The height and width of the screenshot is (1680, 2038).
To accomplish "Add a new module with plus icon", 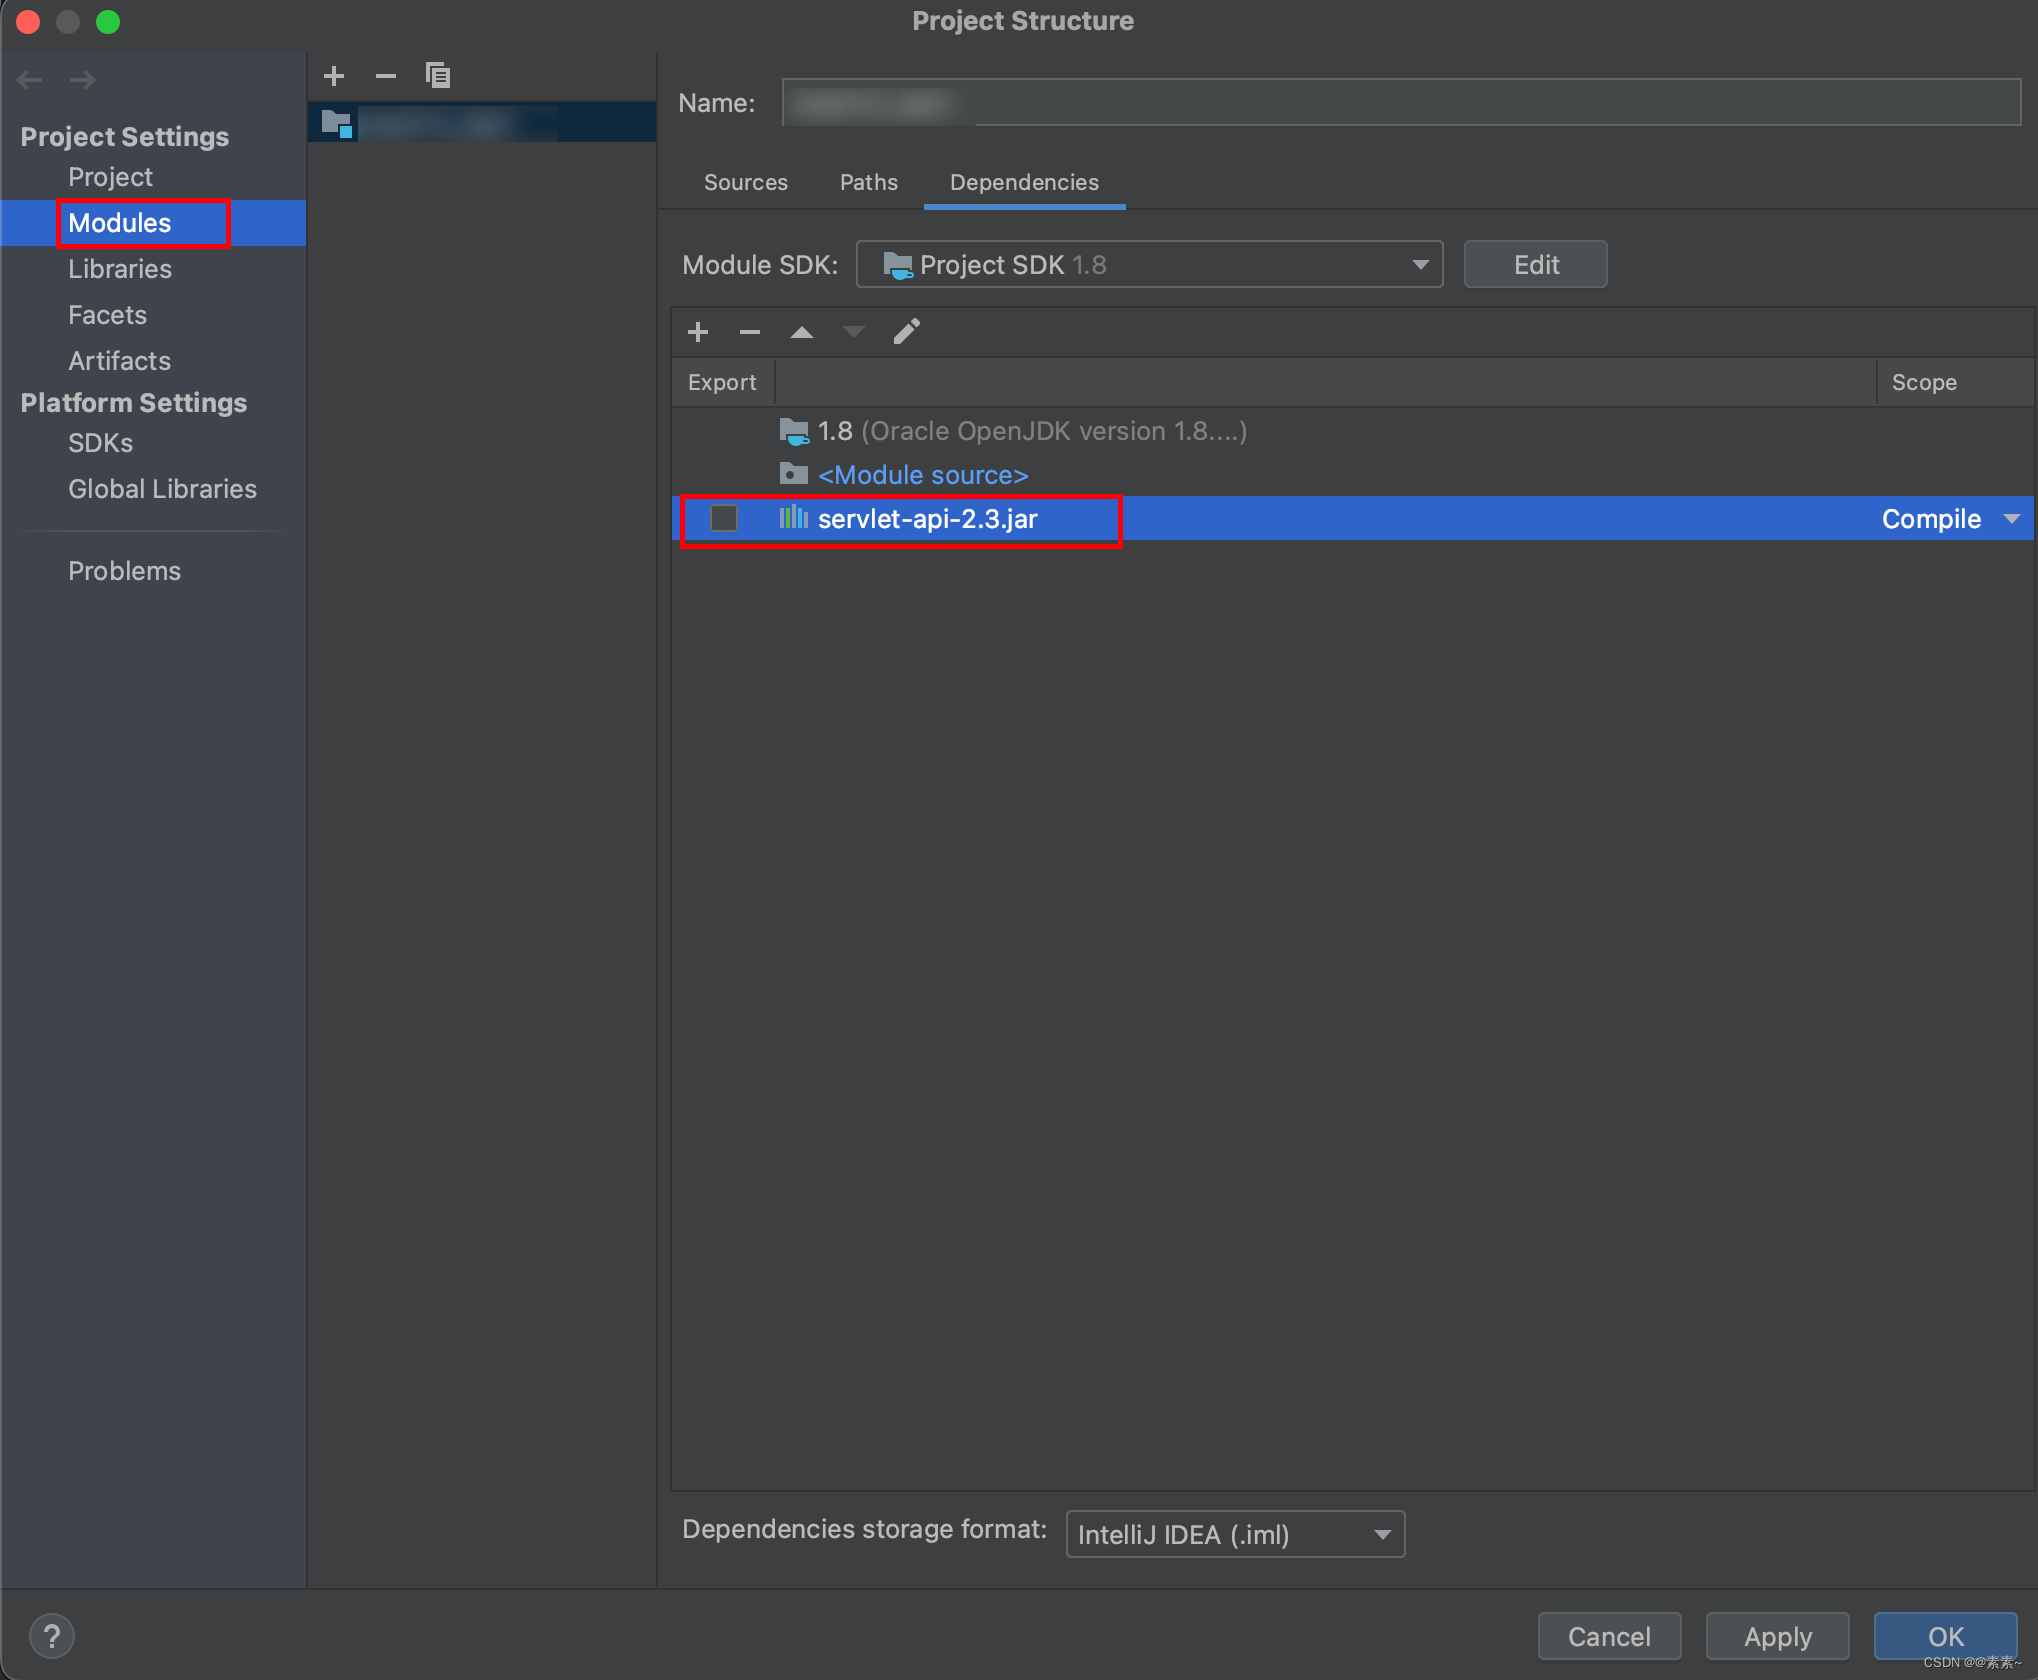I will [x=334, y=76].
